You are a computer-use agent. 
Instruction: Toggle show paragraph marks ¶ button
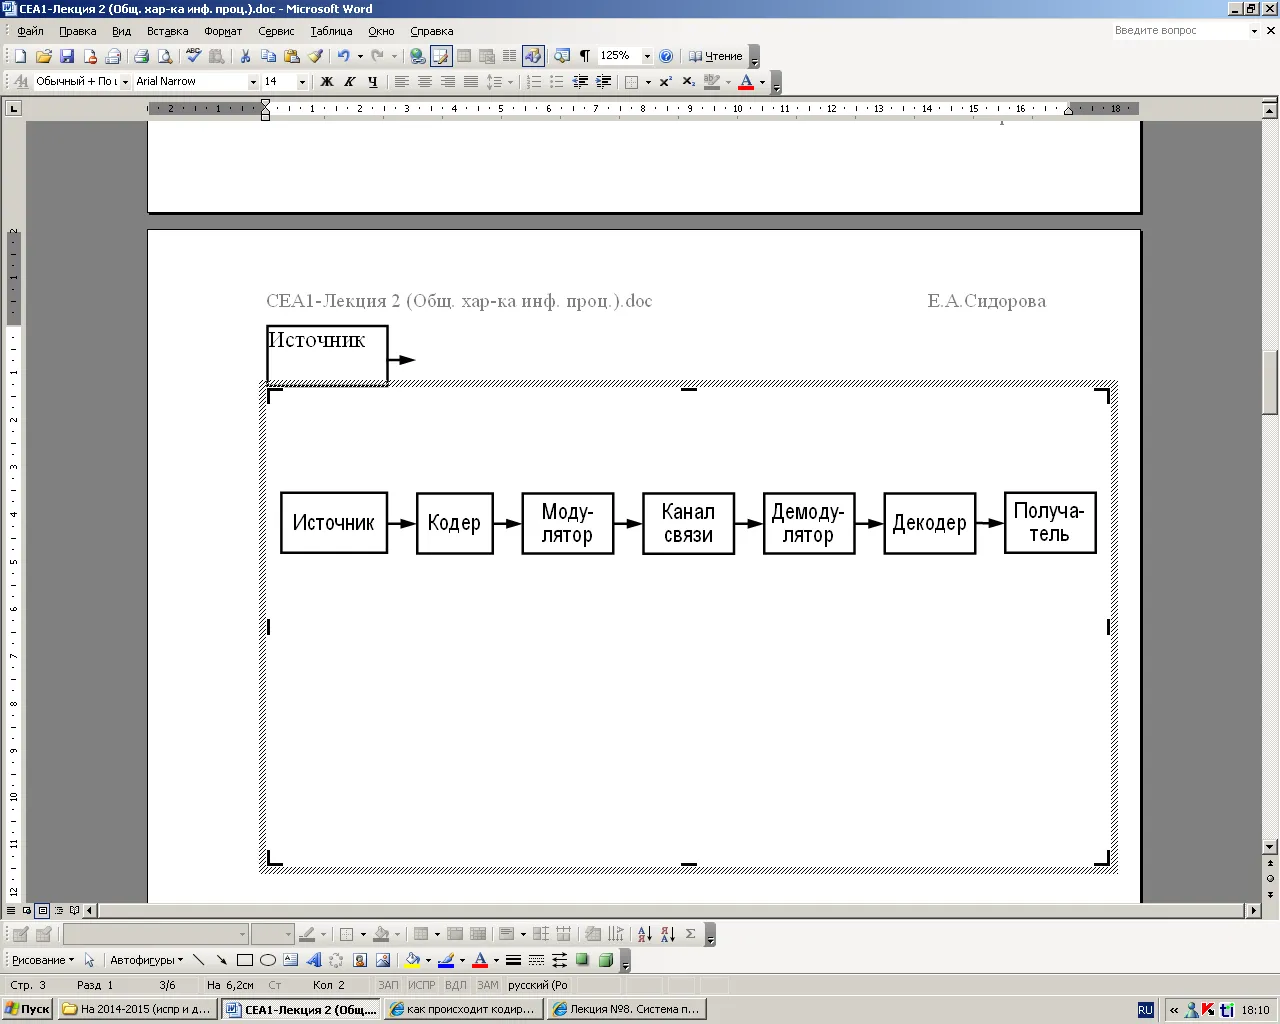(x=585, y=56)
